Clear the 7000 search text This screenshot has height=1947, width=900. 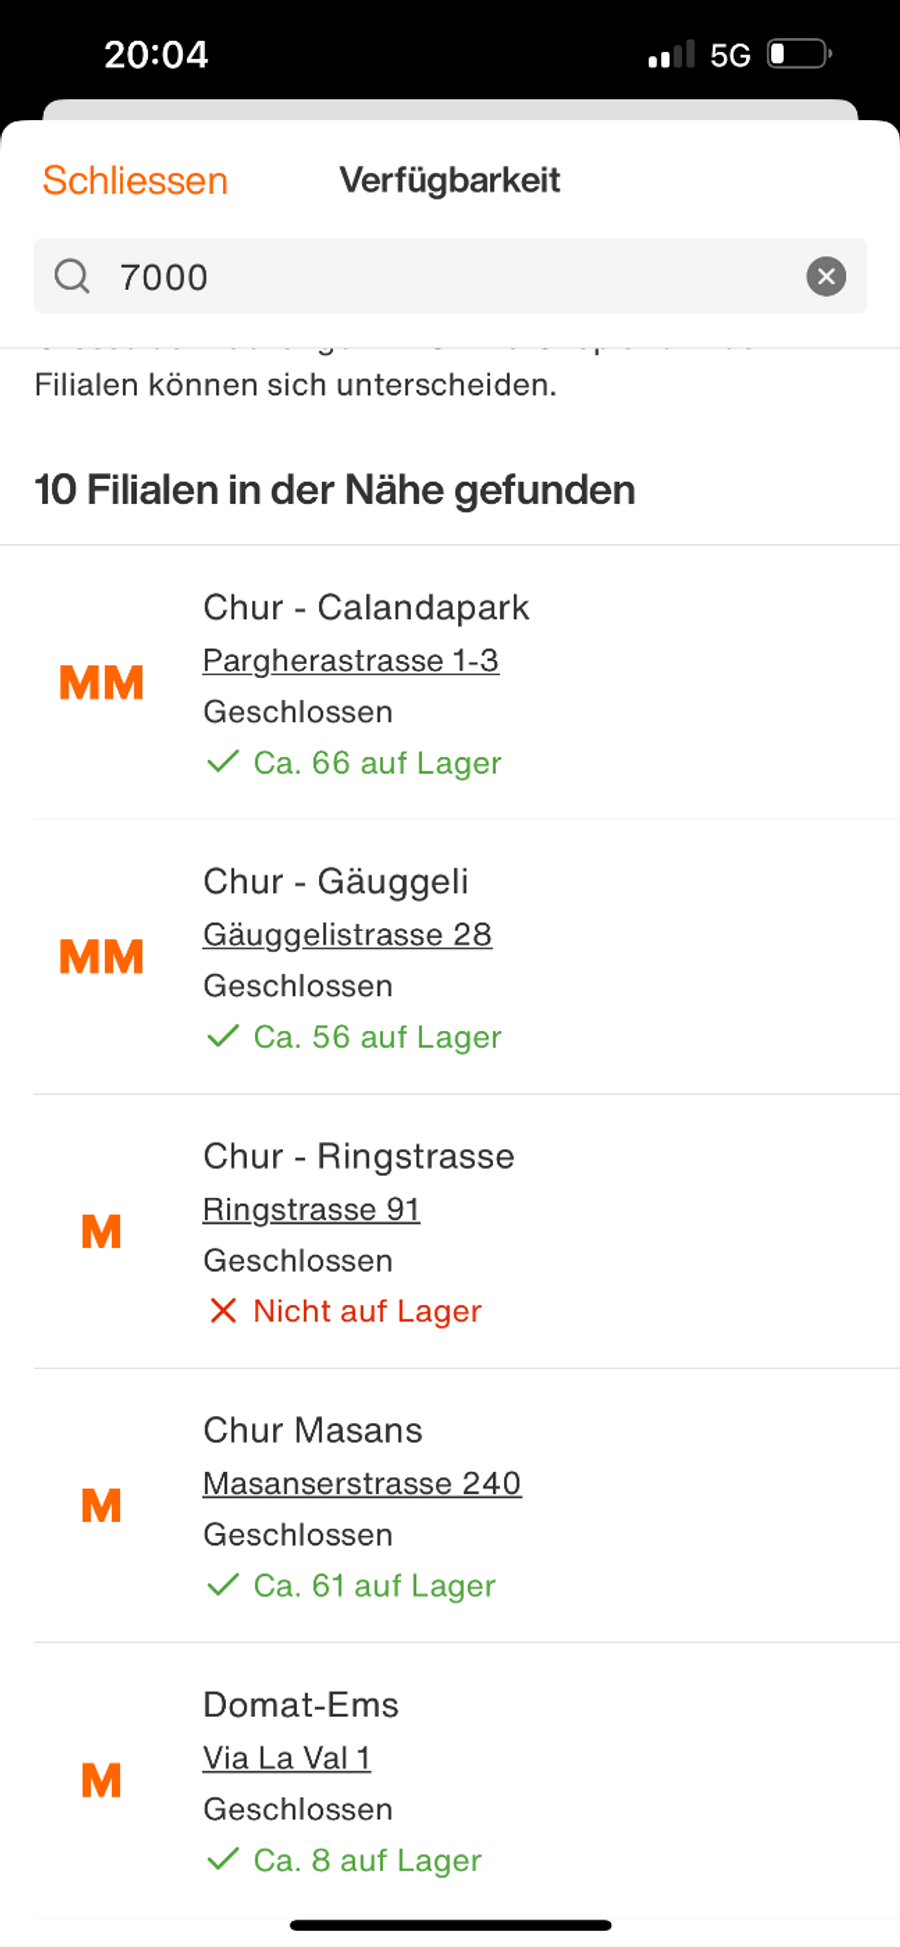[x=826, y=276]
